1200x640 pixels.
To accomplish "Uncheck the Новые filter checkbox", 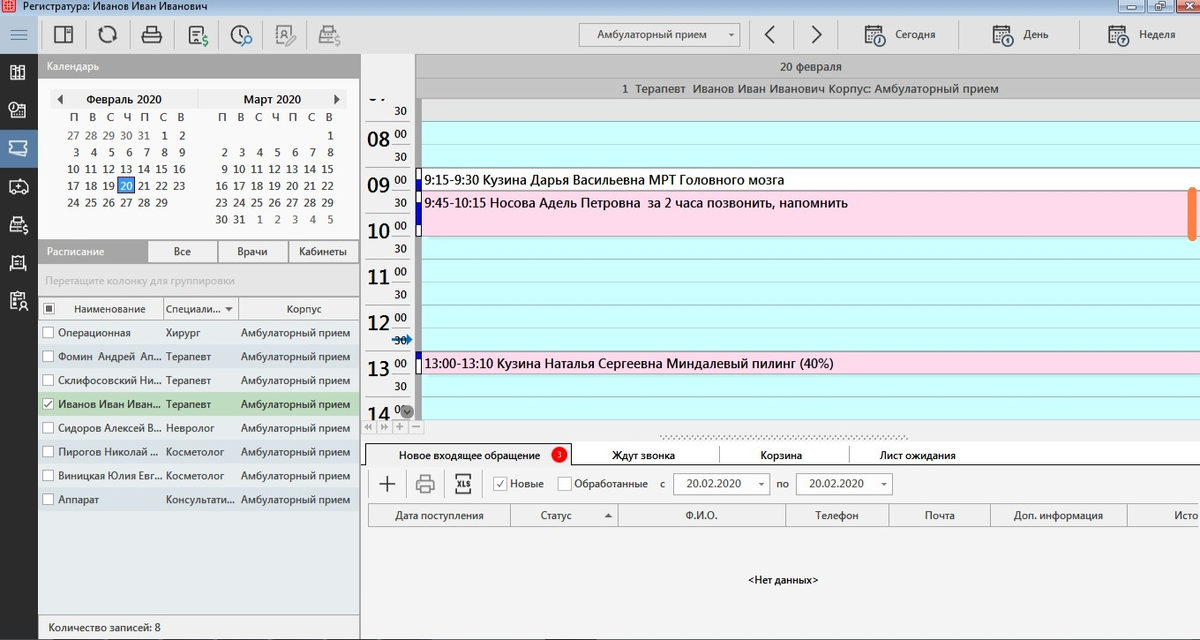I will pyautogui.click(x=501, y=484).
